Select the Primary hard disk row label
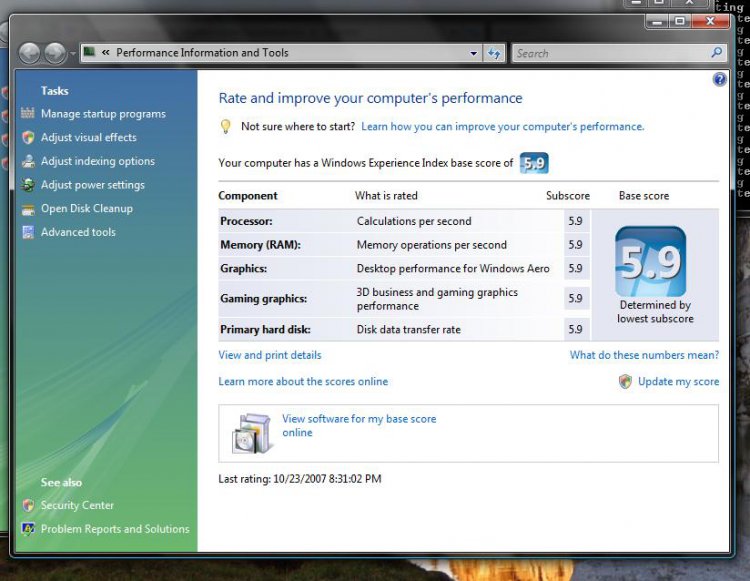 (265, 329)
